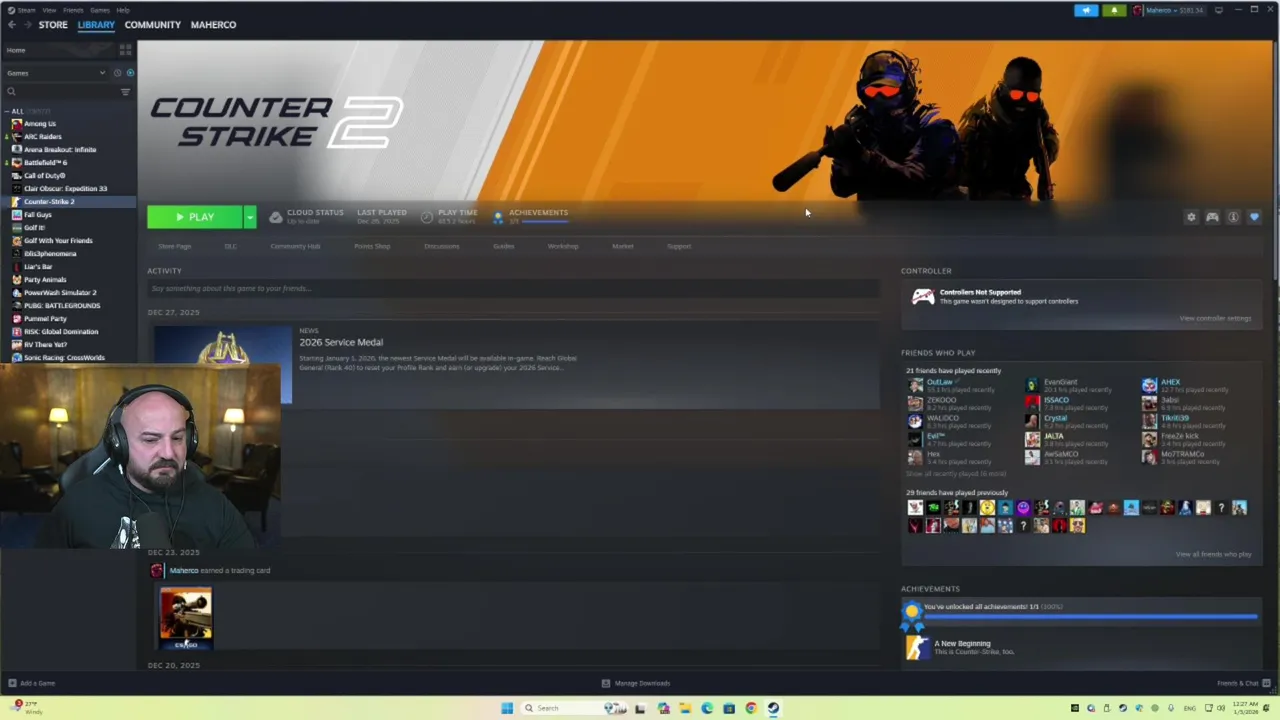The height and width of the screenshot is (720, 1280).
Task: Open the MAHERCO profile tab
Action: [213, 25]
